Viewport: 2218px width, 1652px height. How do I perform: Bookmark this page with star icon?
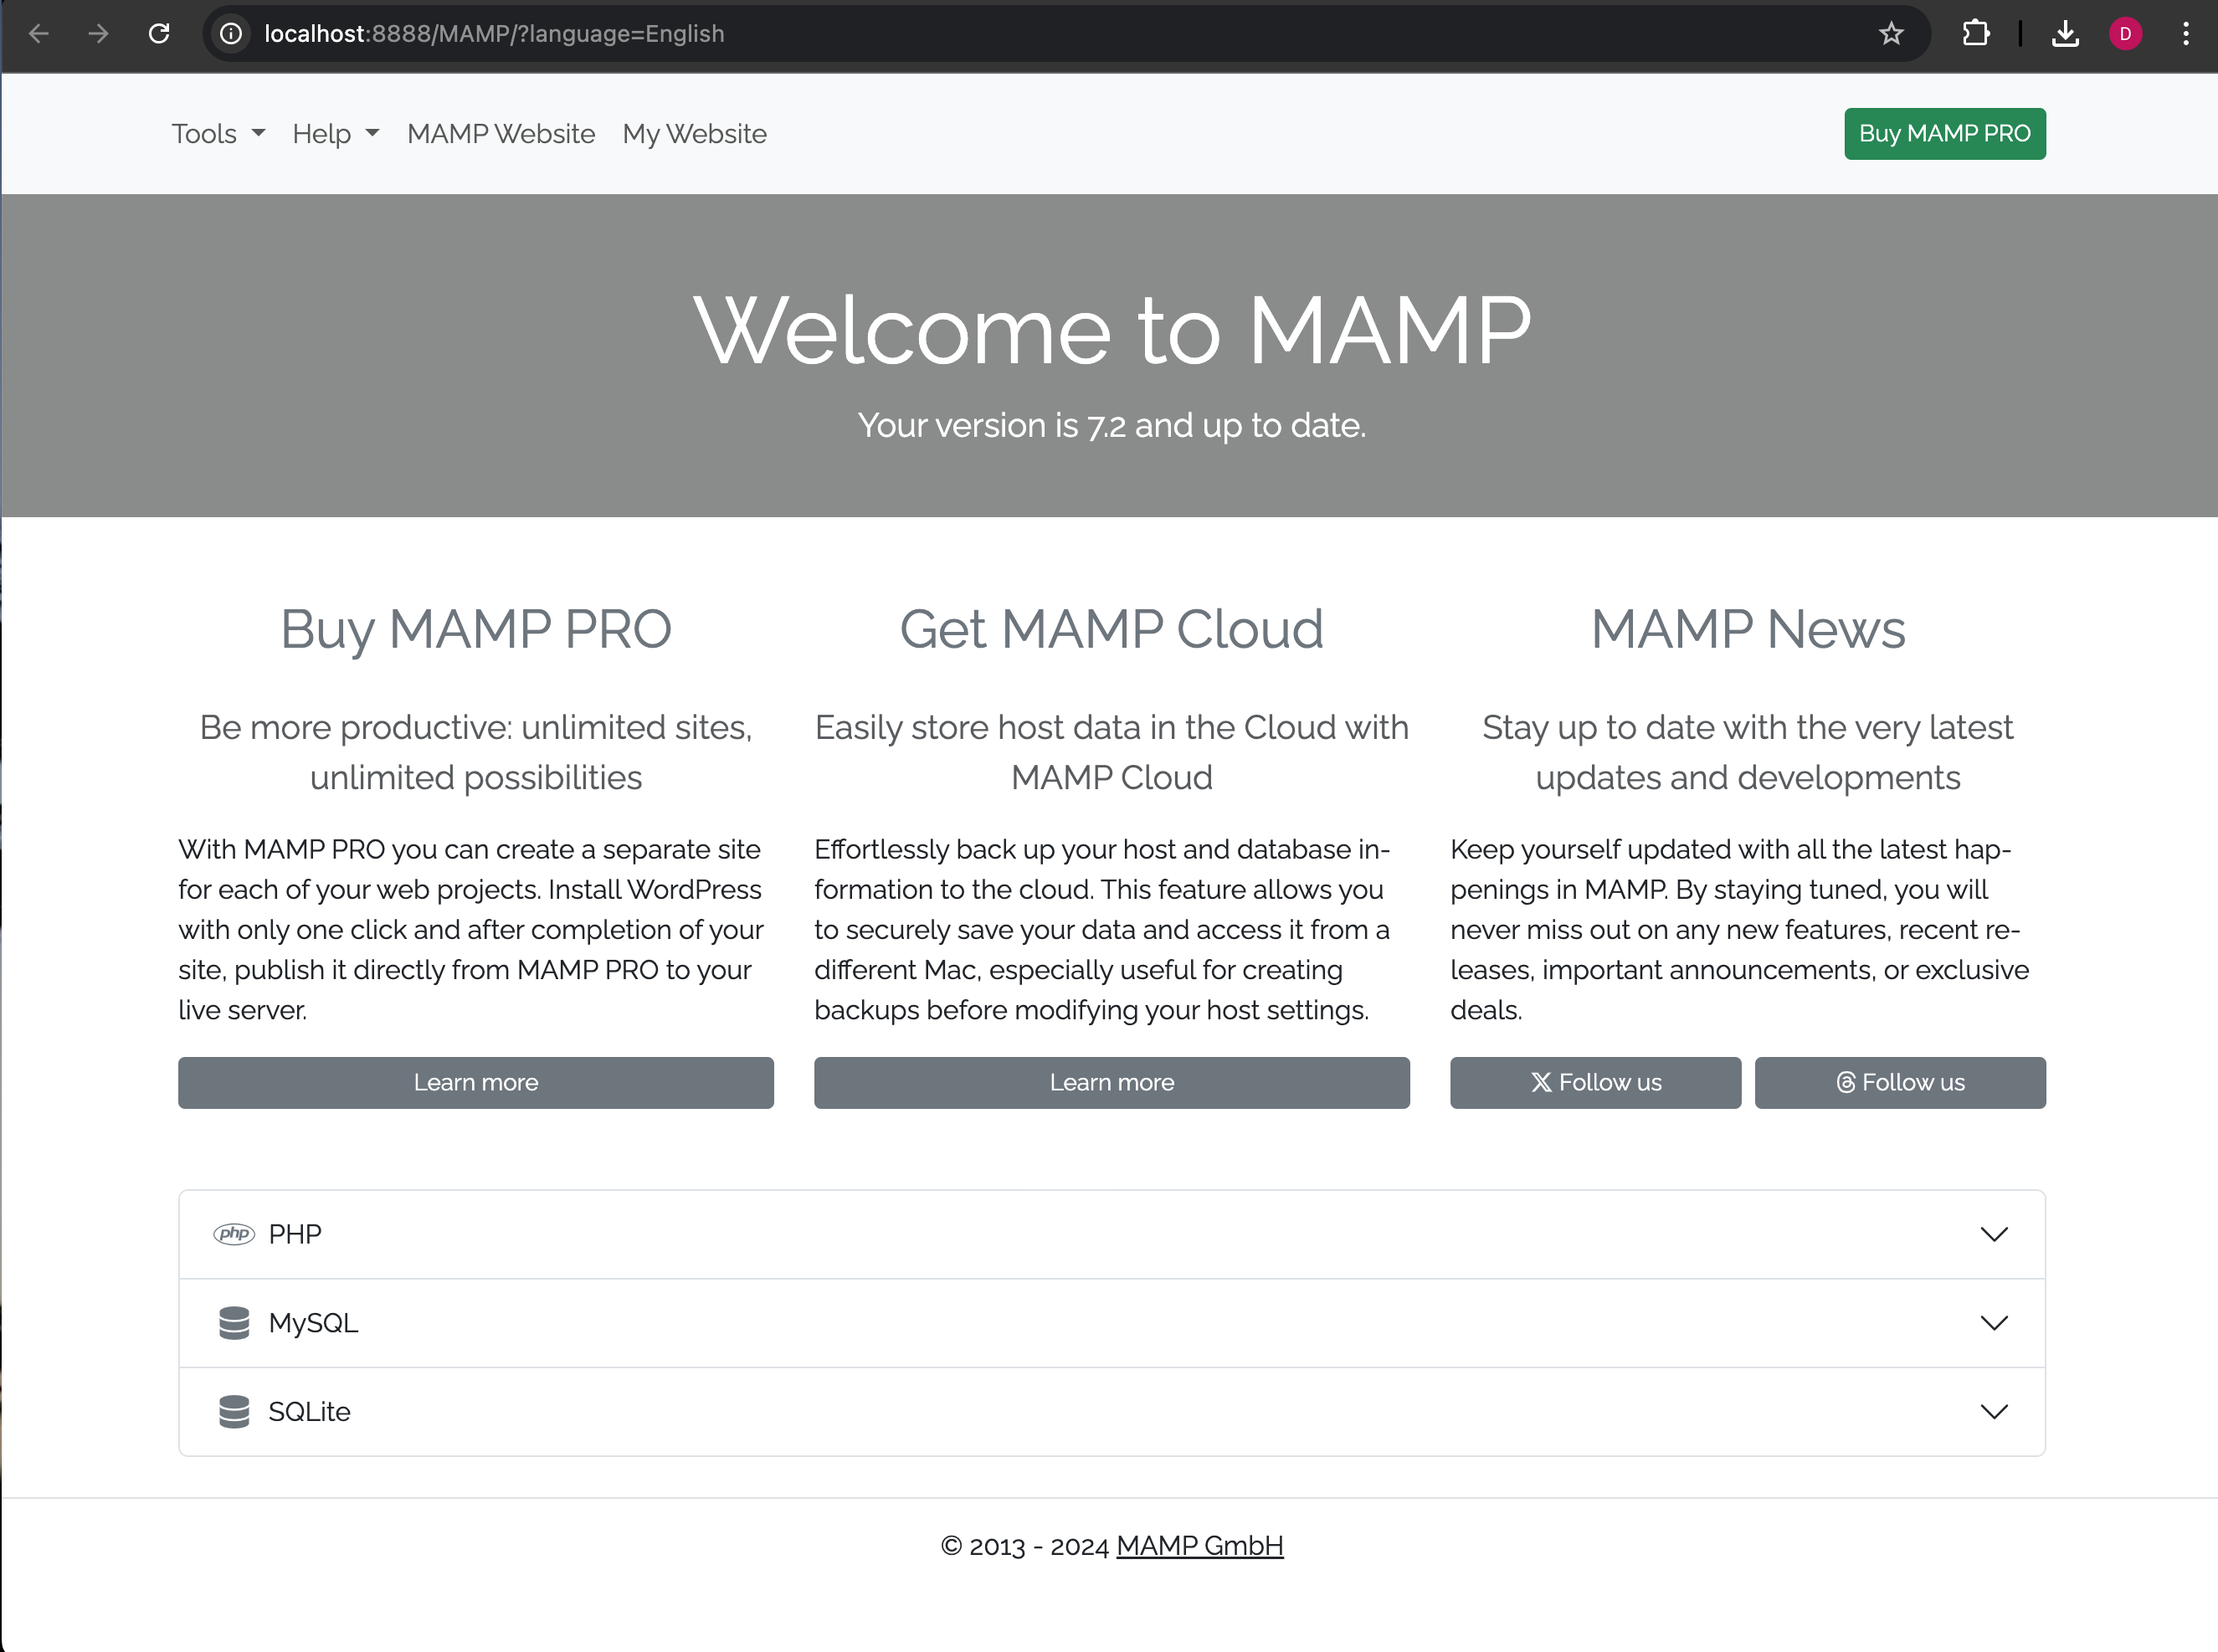pyautogui.click(x=1891, y=34)
